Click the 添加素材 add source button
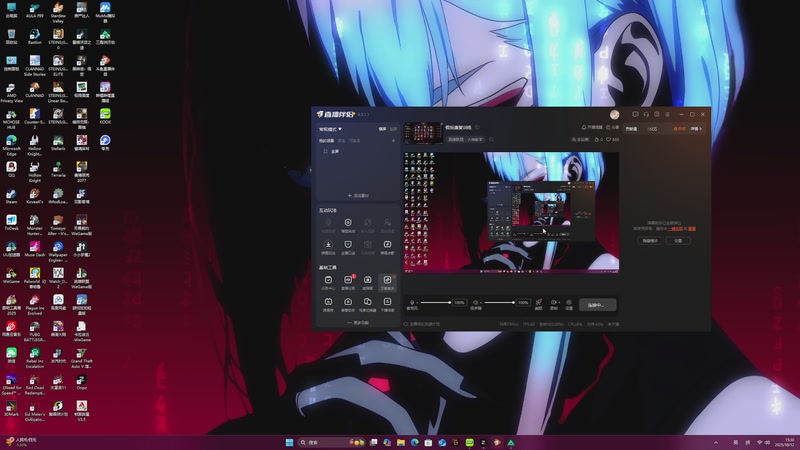800x450 pixels. [358, 195]
